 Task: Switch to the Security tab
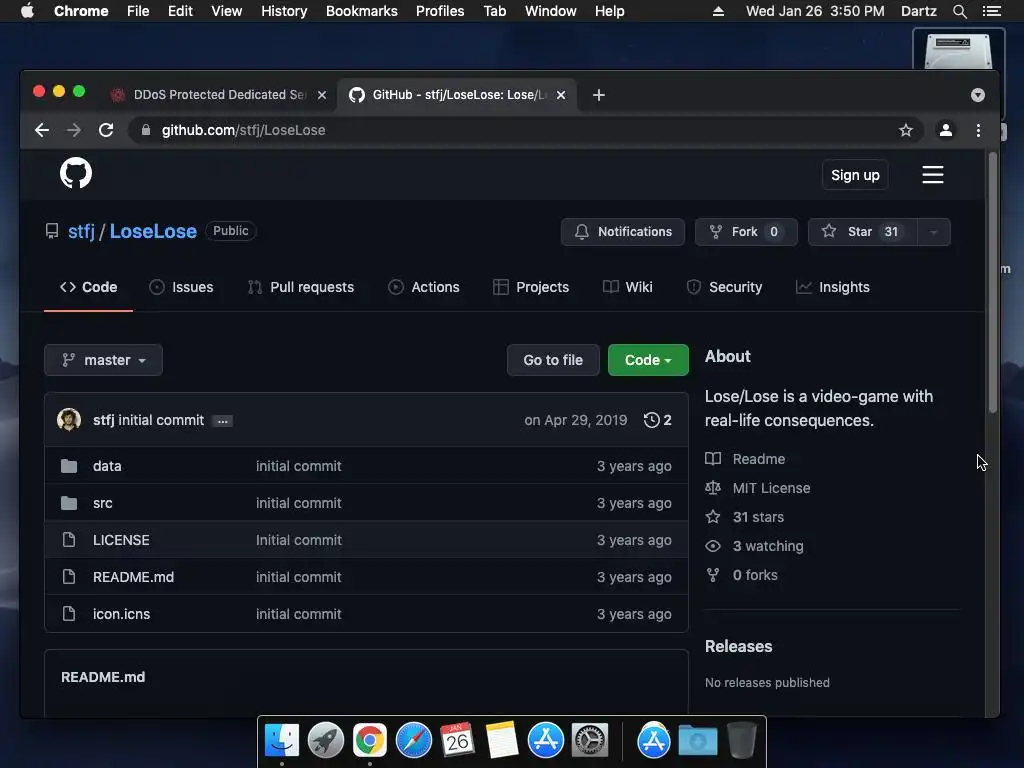724,287
